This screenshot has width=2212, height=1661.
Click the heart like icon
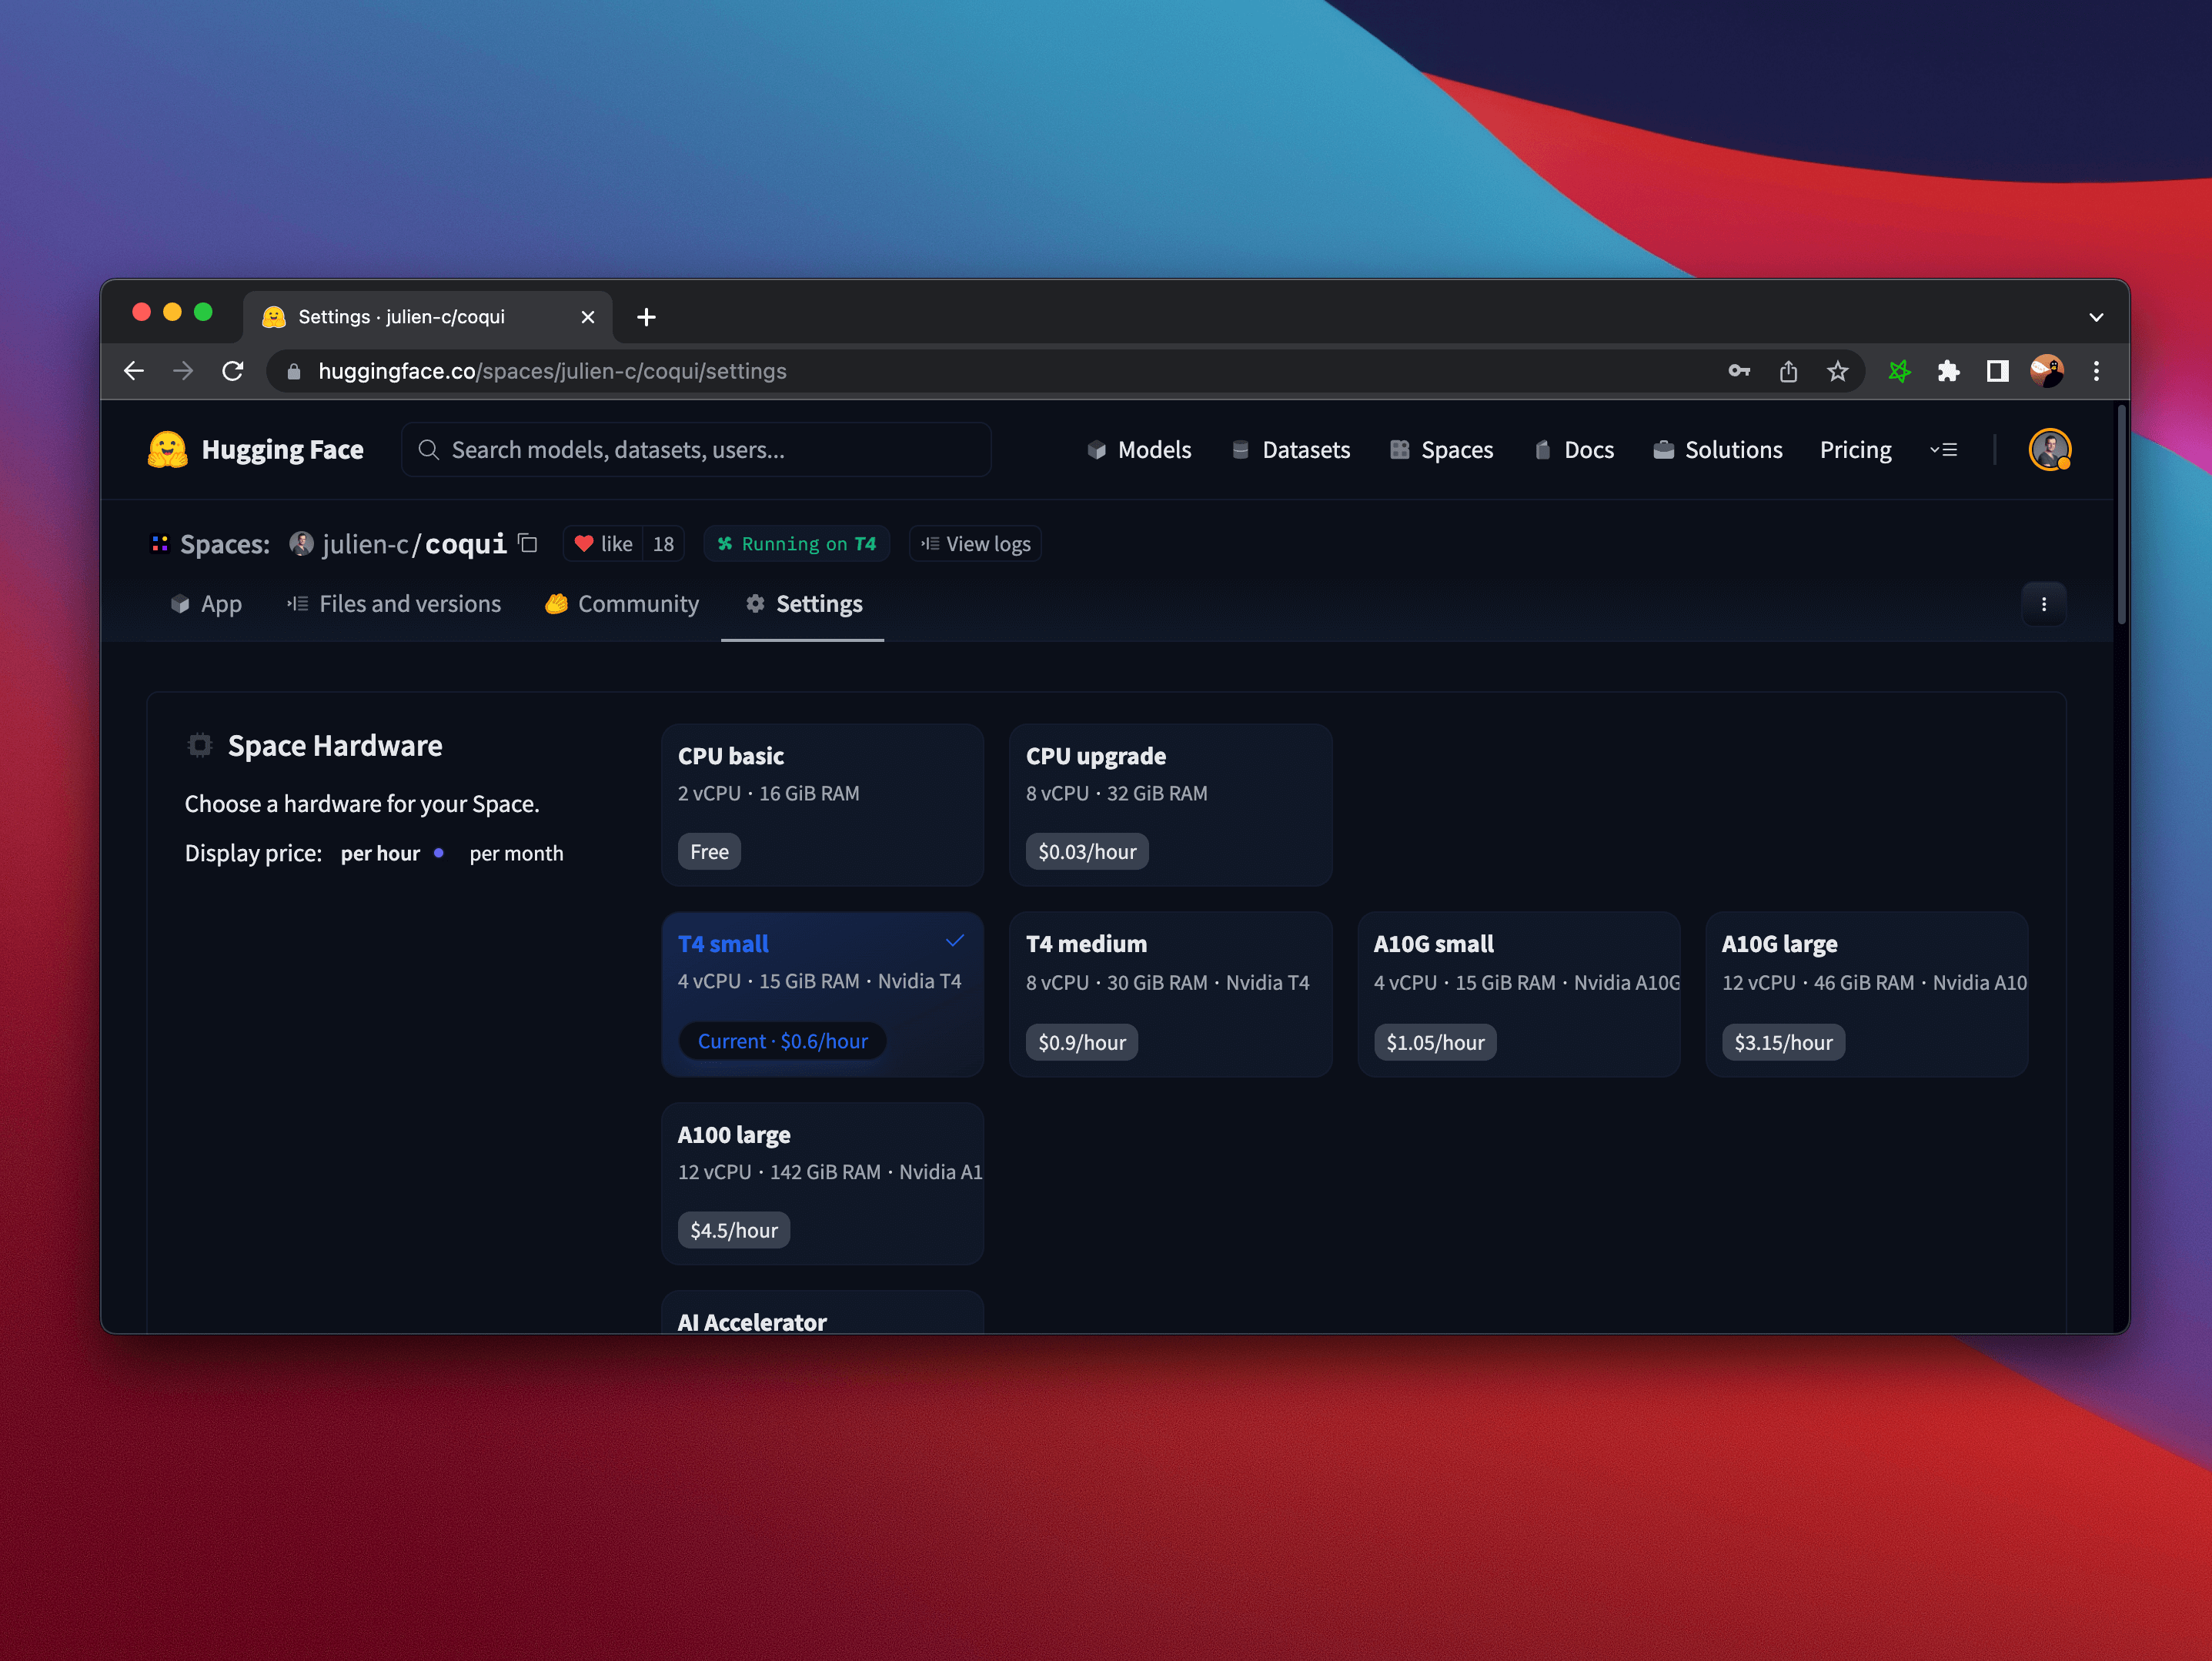(584, 544)
